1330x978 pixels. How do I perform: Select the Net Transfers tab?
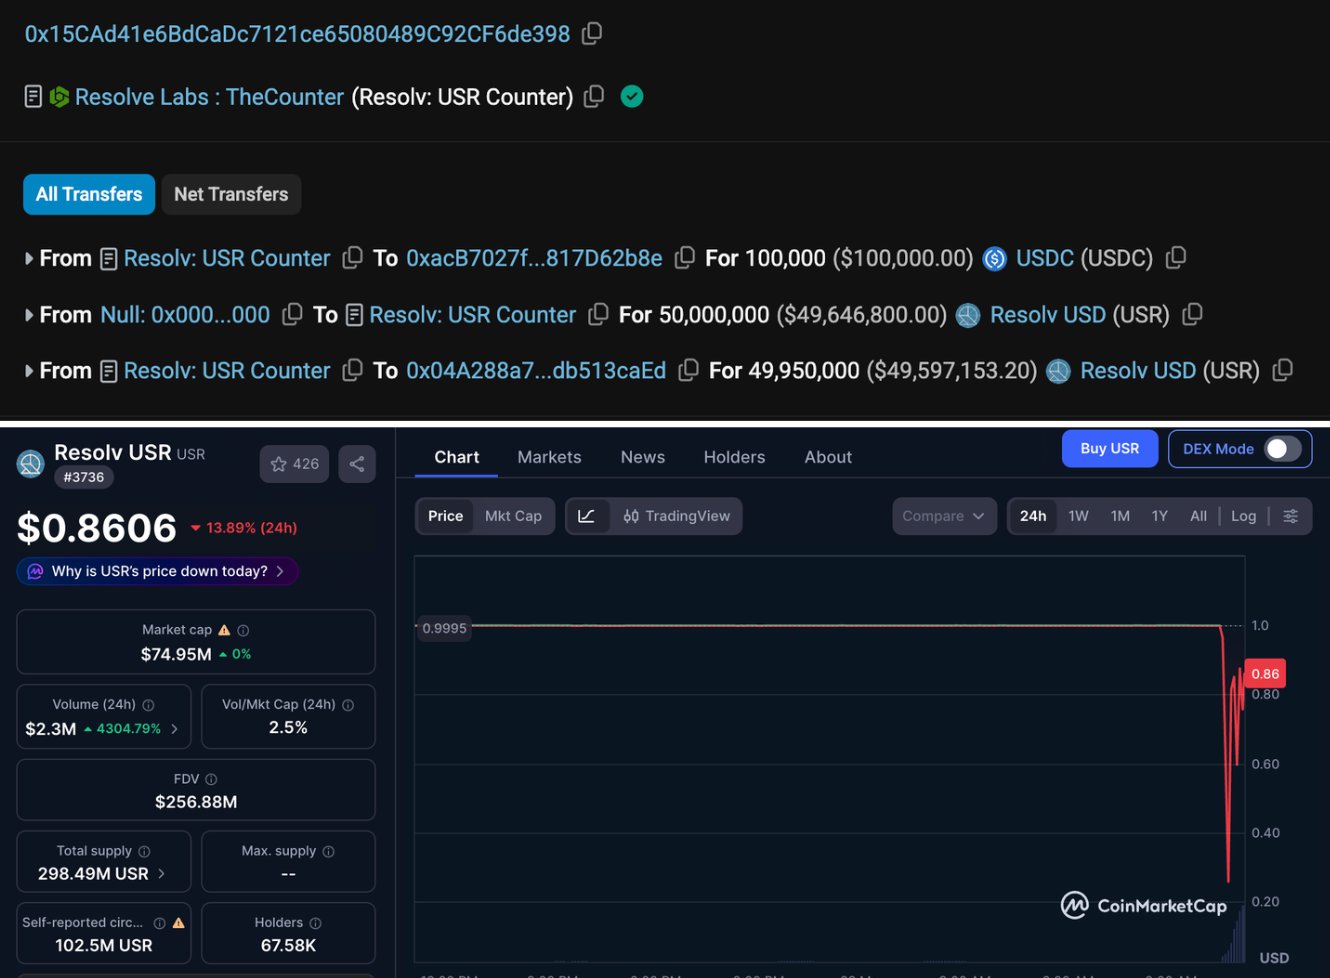pos(231,194)
